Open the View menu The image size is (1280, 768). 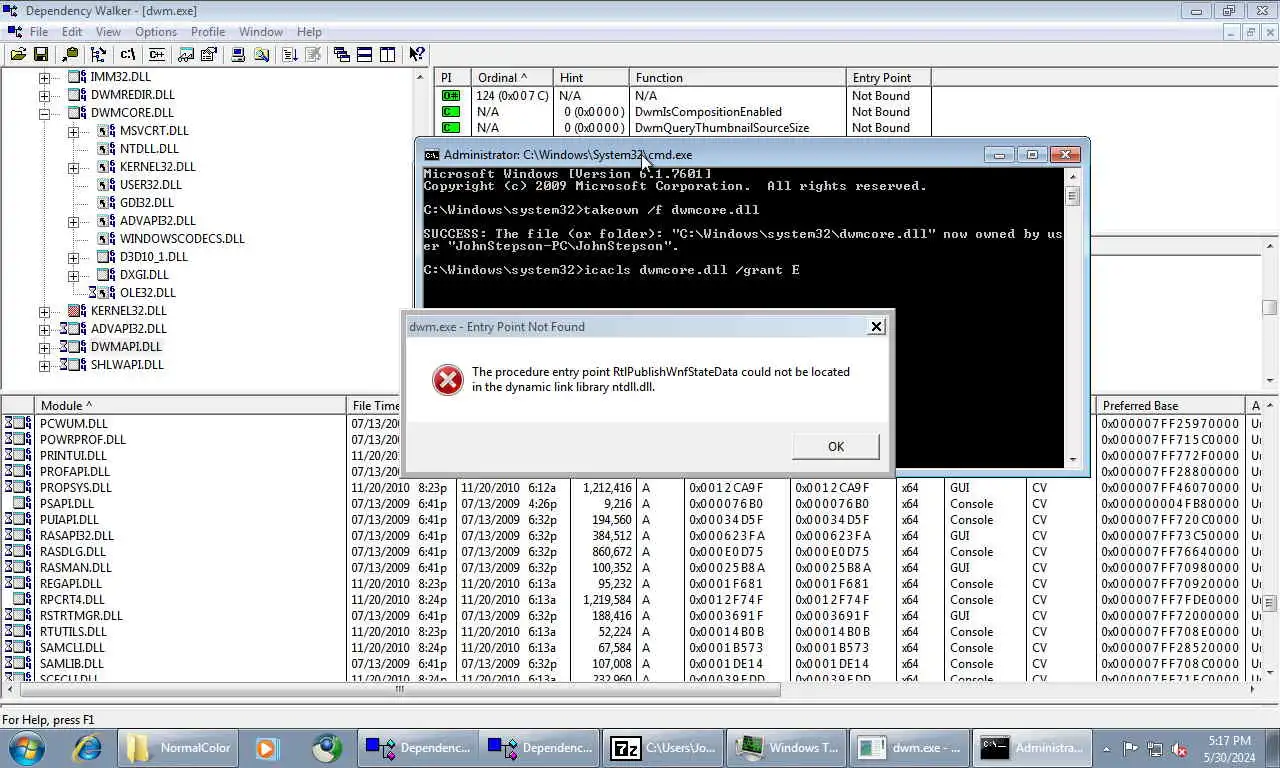point(108,32)
